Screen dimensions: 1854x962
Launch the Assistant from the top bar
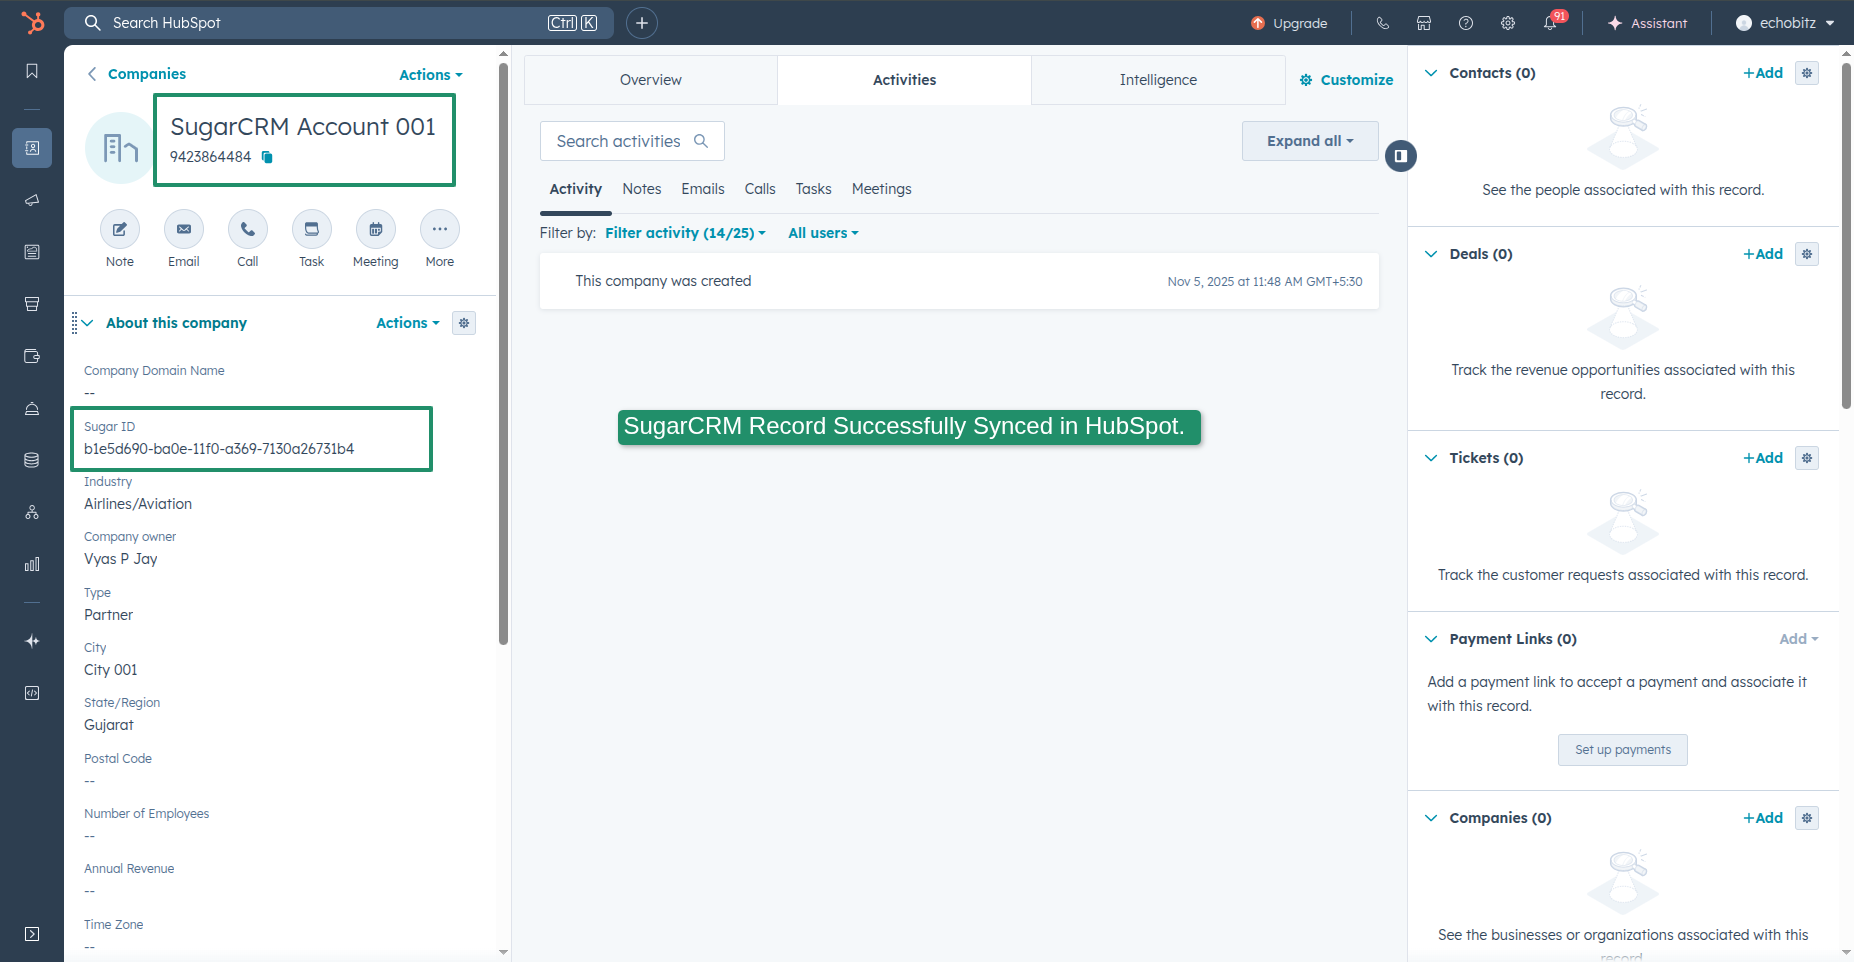1648,22
